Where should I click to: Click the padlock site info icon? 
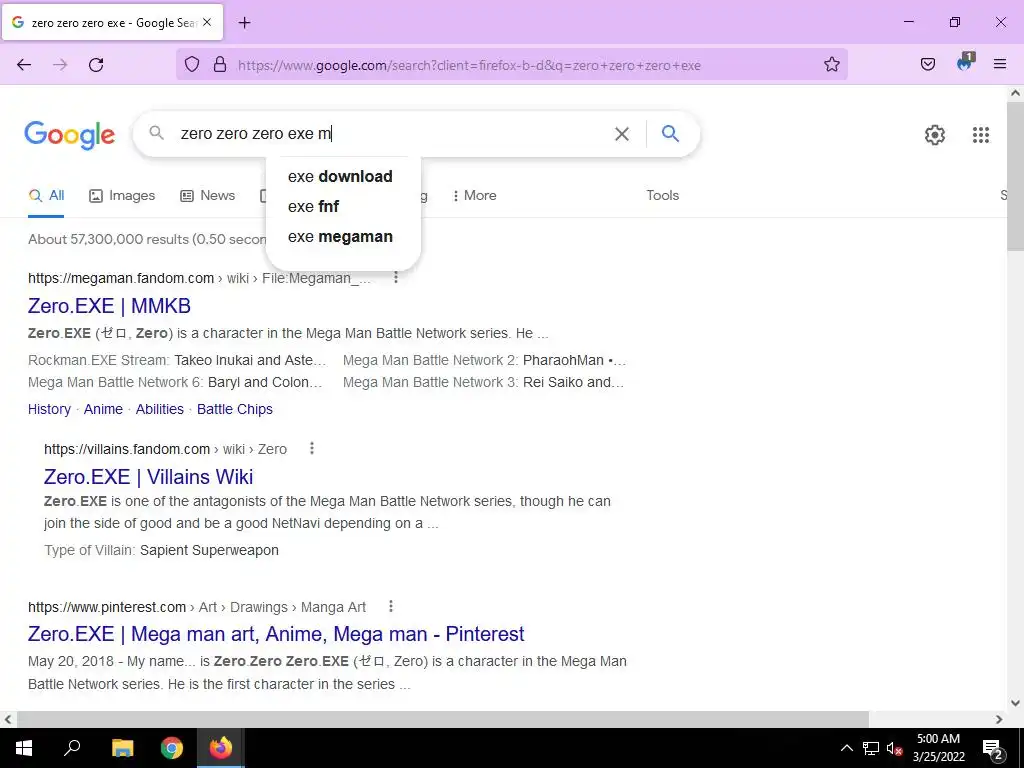[x=220, y=65]
